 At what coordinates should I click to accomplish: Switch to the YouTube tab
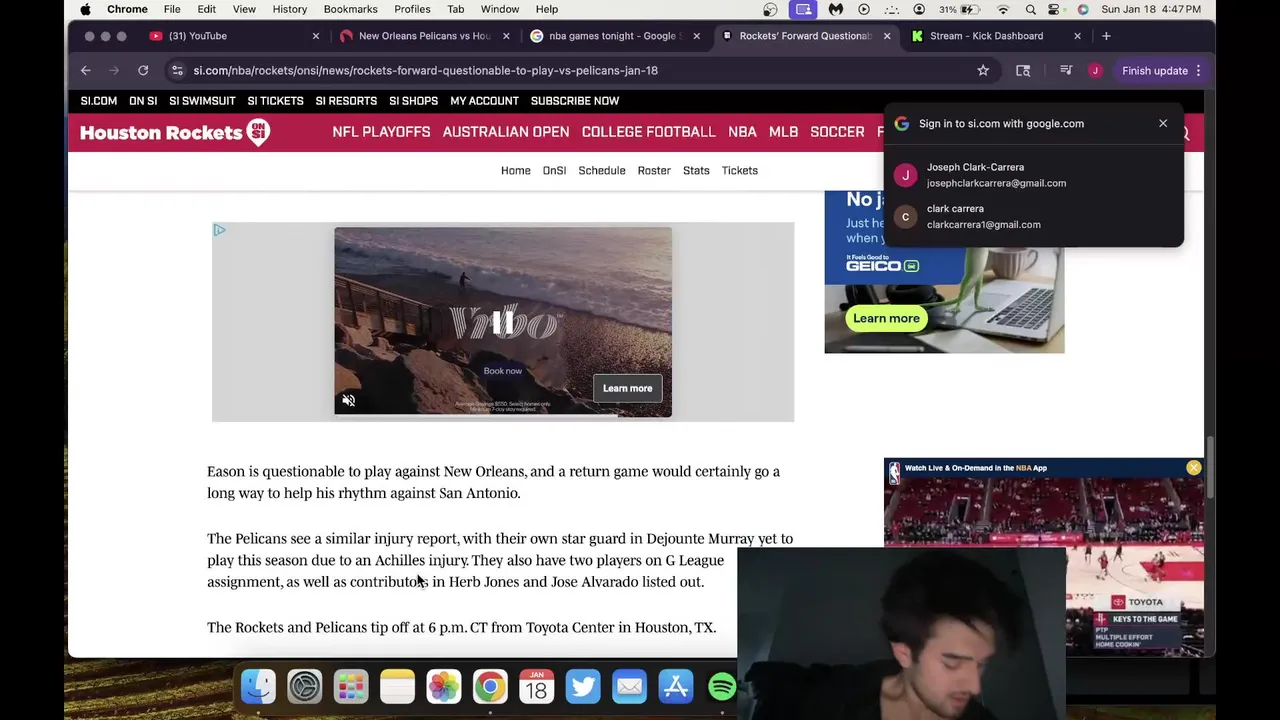(235, 36)
